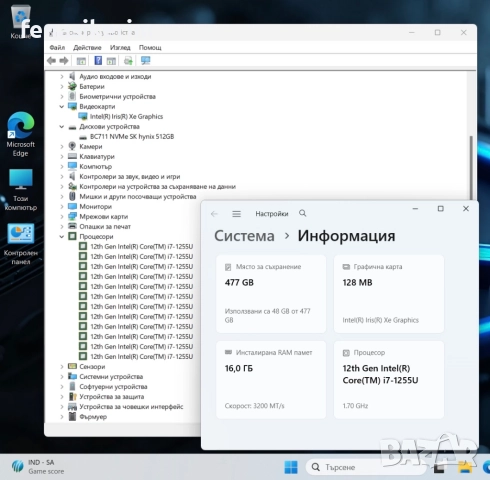Open the Действие menu
Image resolution: width=490 pixels, height=480 pixels.
(x=87, y=47)
